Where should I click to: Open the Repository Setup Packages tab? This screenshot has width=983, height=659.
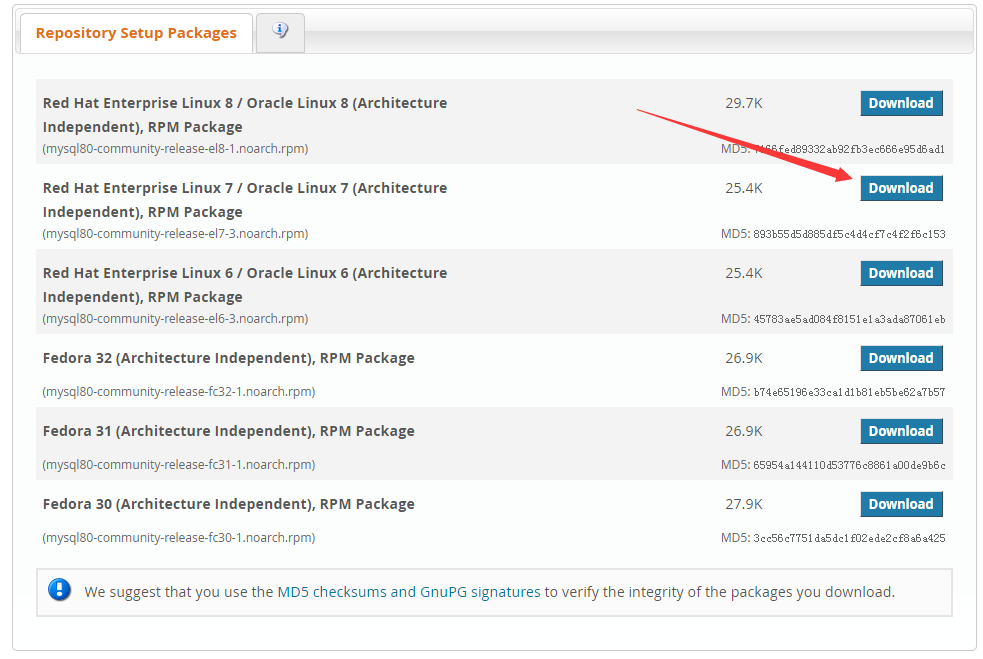(x=136, y=33)
